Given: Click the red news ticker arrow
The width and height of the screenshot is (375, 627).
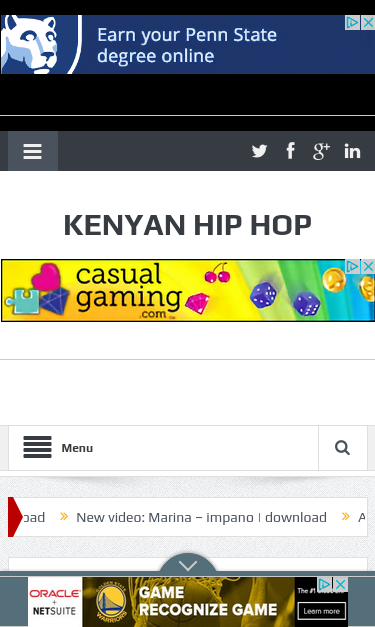Looking at the screenshot, I should click(15, 517).
